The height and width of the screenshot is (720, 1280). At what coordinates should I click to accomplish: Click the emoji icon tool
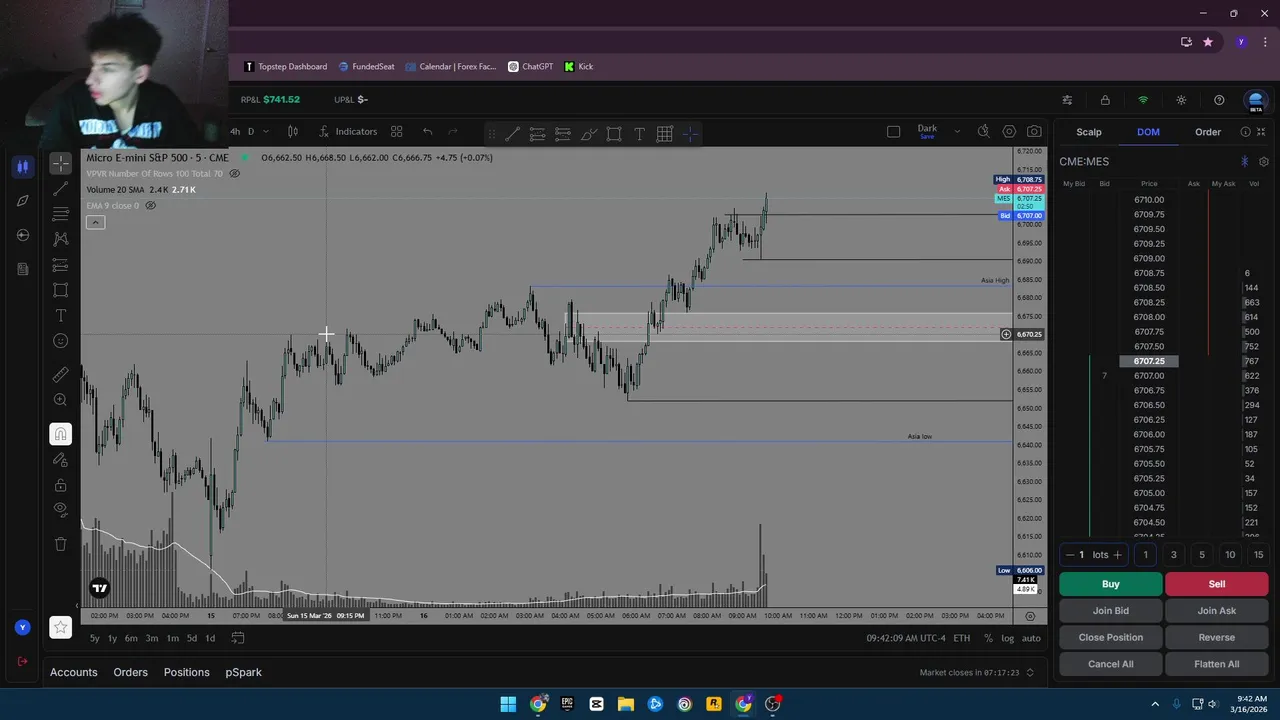pos(61,341)
